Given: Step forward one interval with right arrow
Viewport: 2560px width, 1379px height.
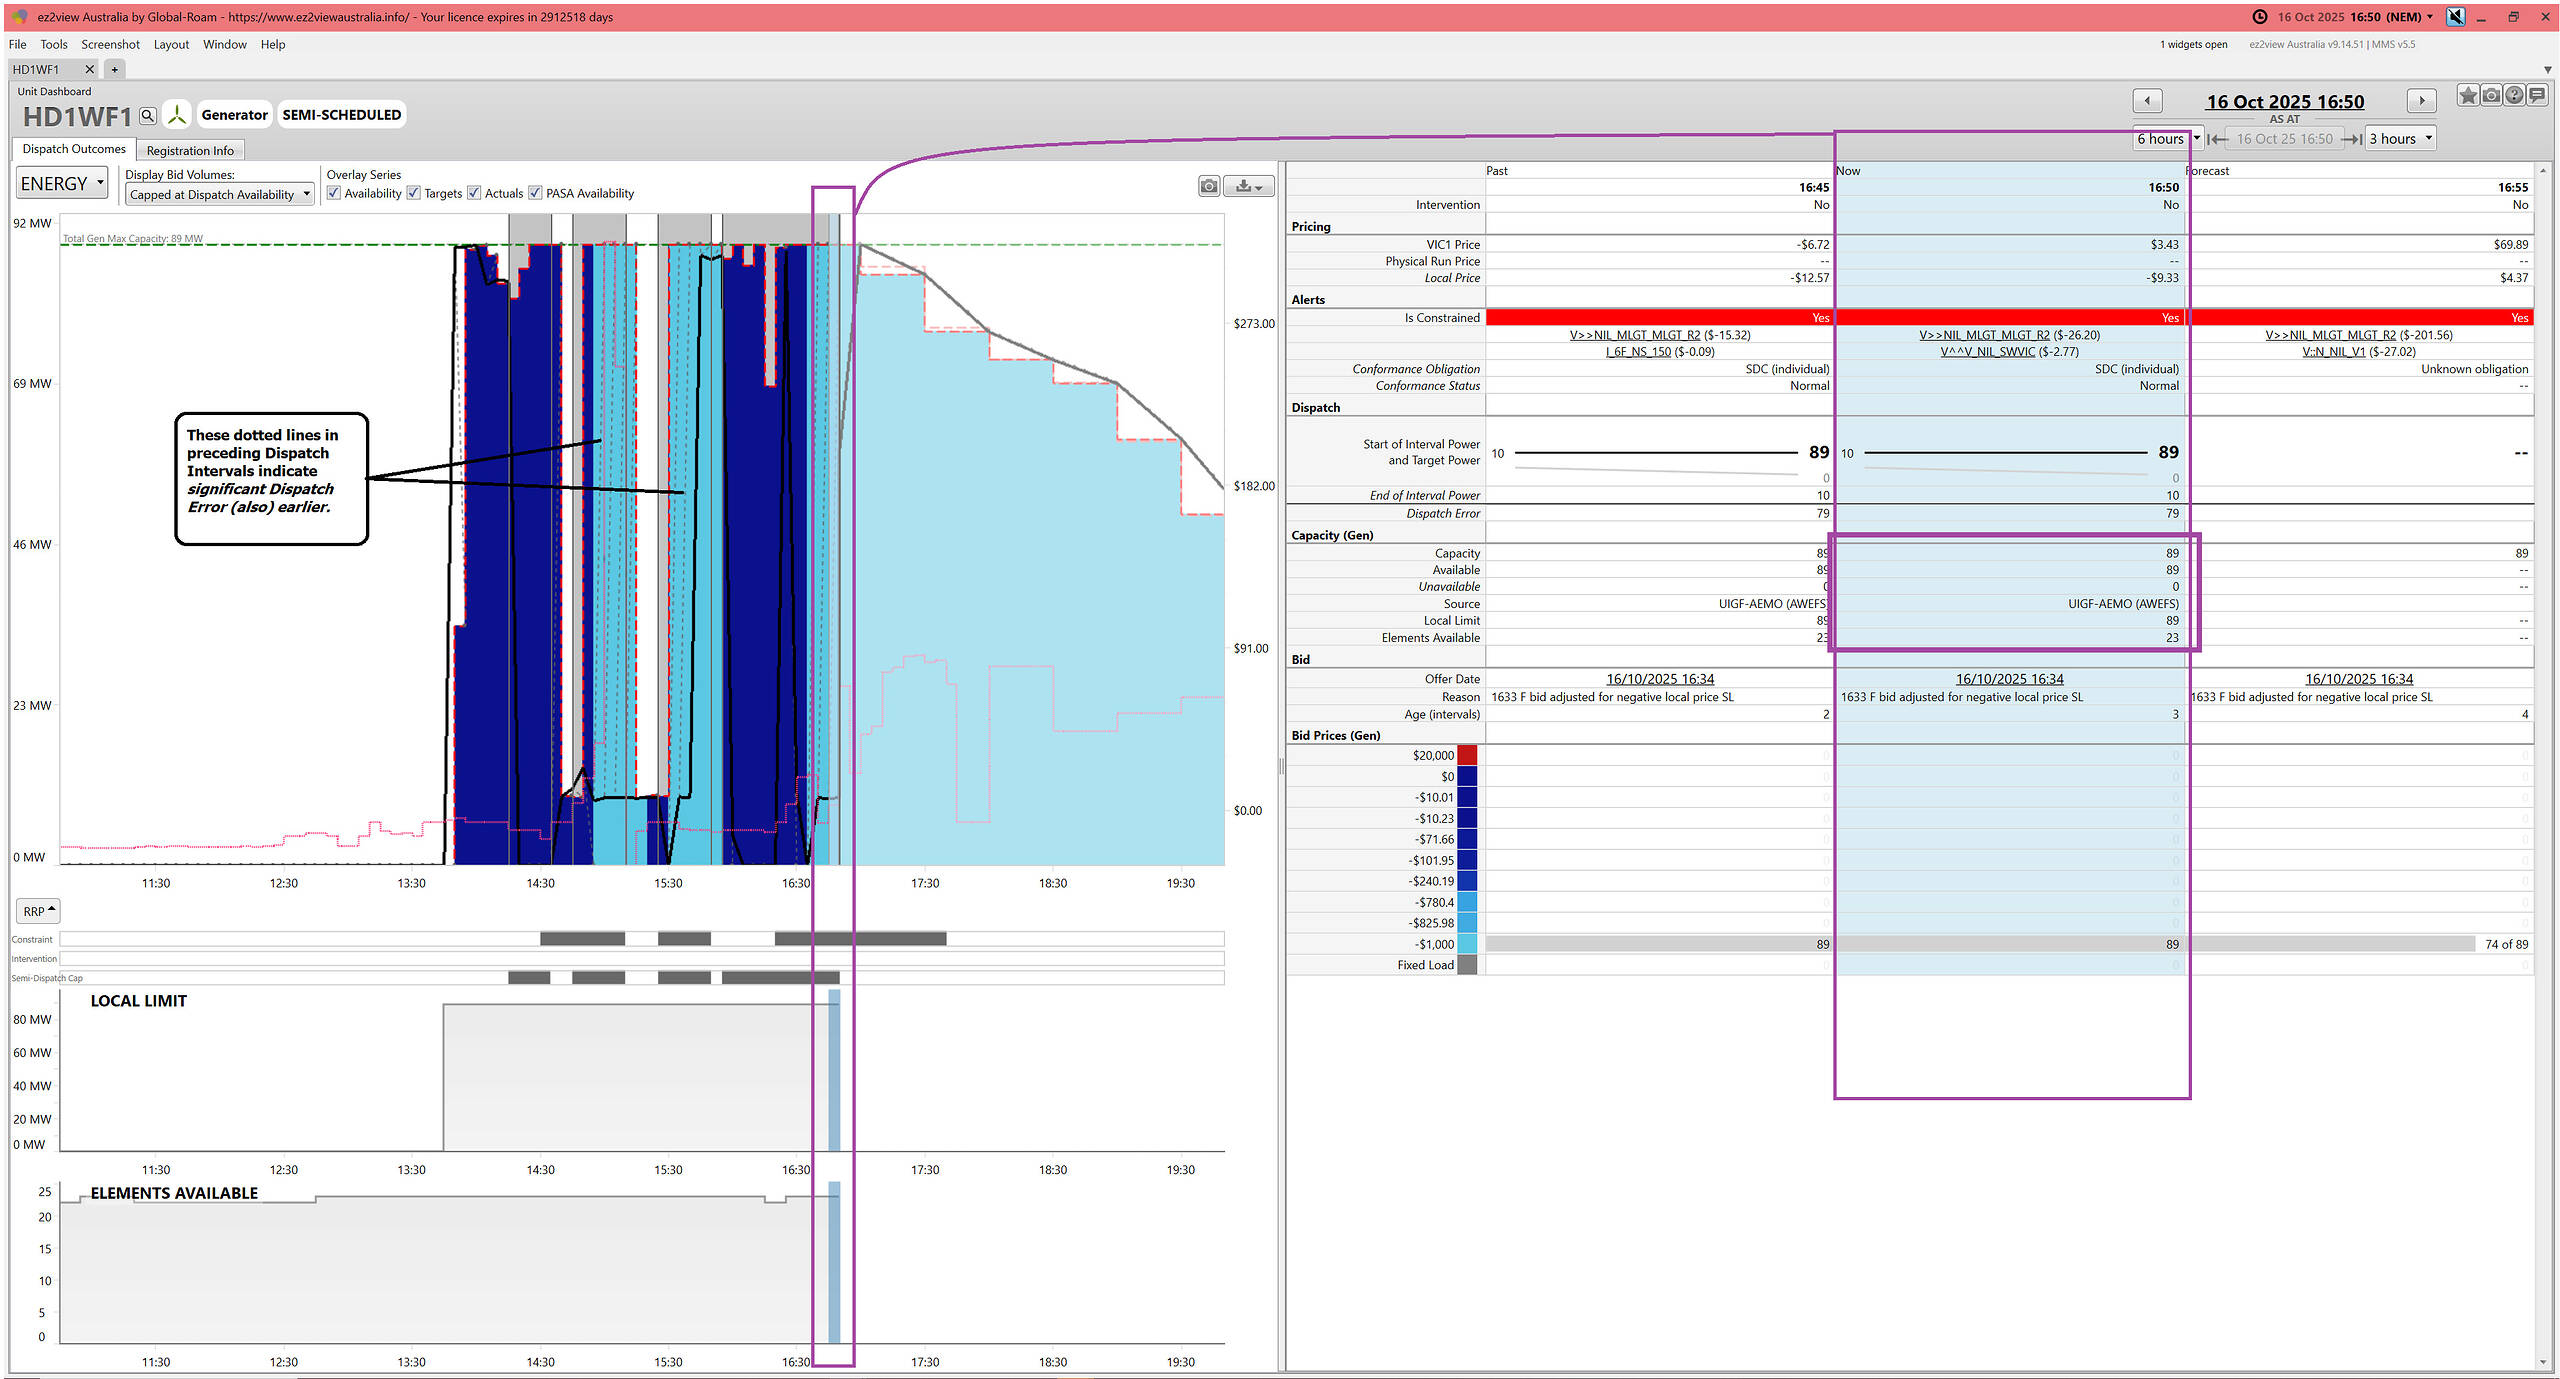Looking at the screenshot, I should (x=2421, y=101).
